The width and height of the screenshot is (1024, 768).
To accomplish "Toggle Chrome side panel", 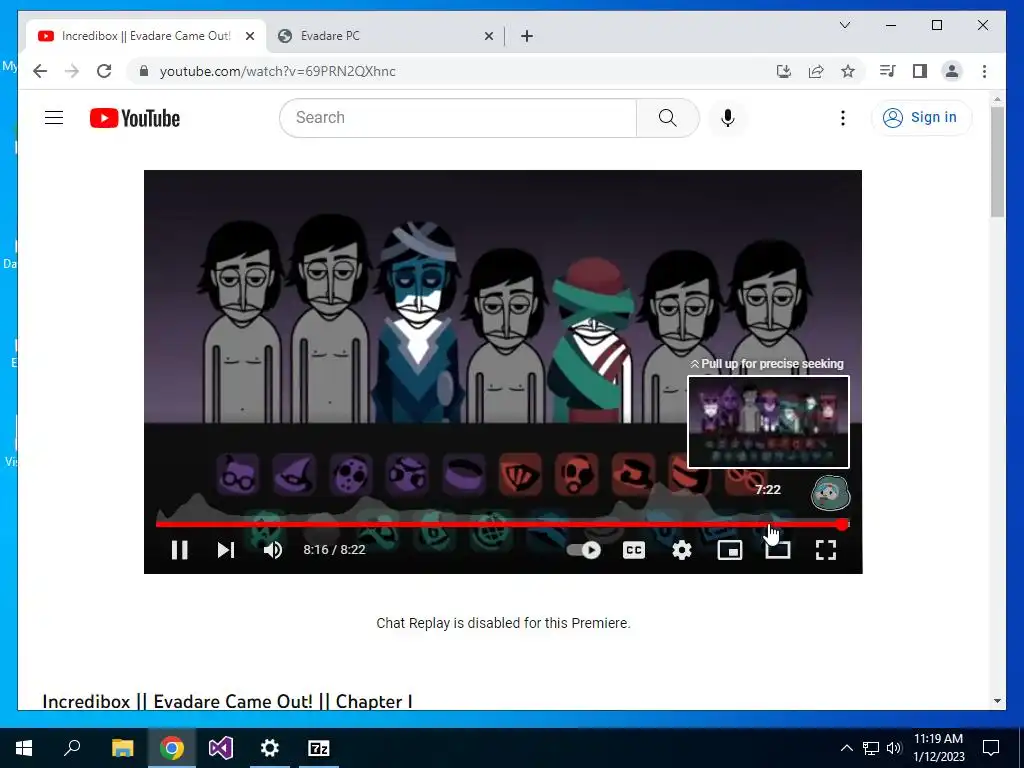I will pos(920,71).
